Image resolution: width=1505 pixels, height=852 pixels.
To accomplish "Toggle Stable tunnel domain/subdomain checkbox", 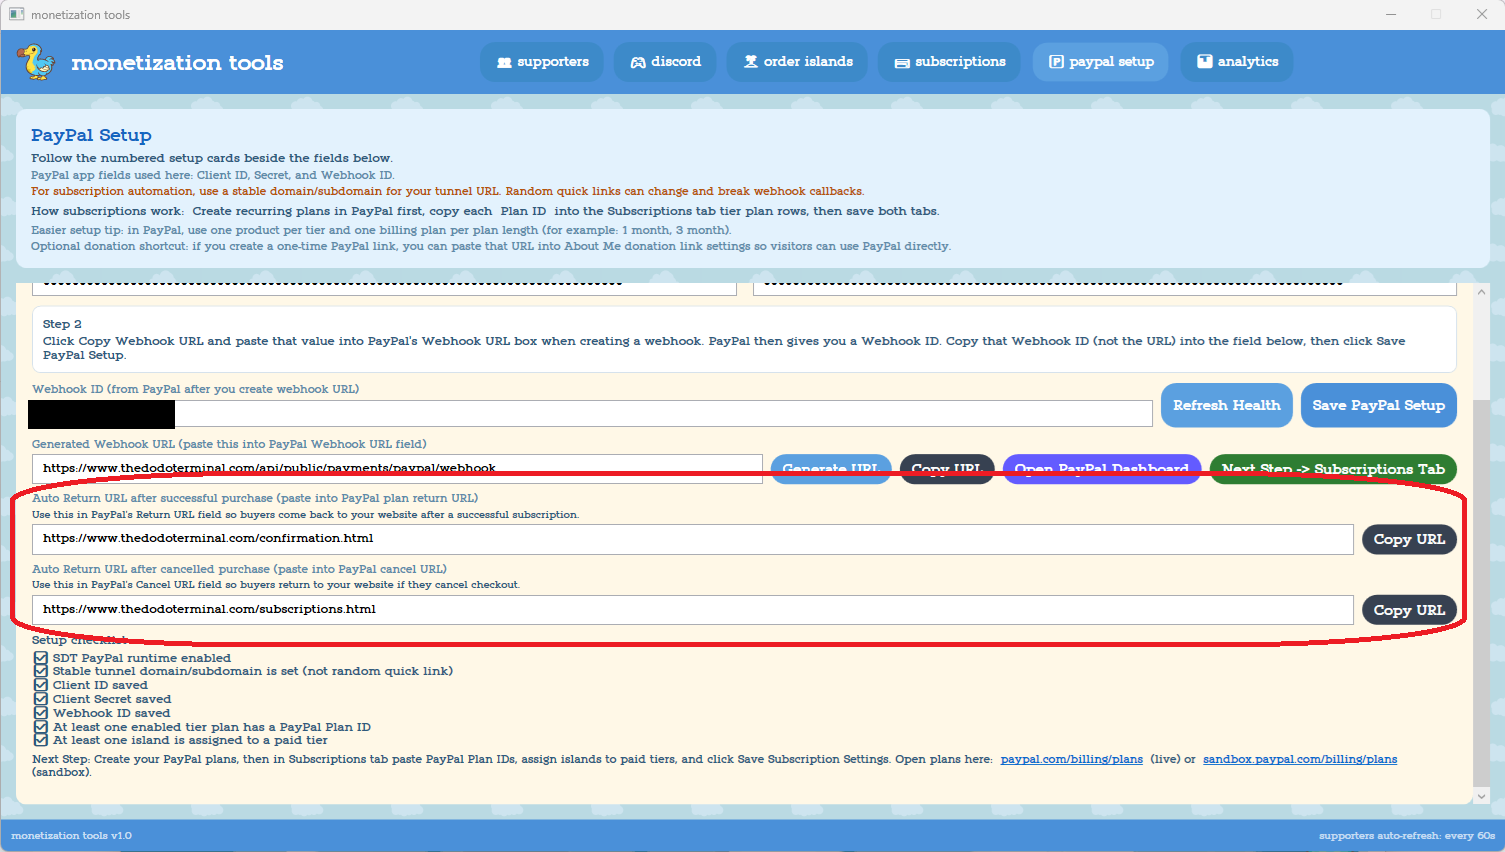I will click(x=41, y=671).
